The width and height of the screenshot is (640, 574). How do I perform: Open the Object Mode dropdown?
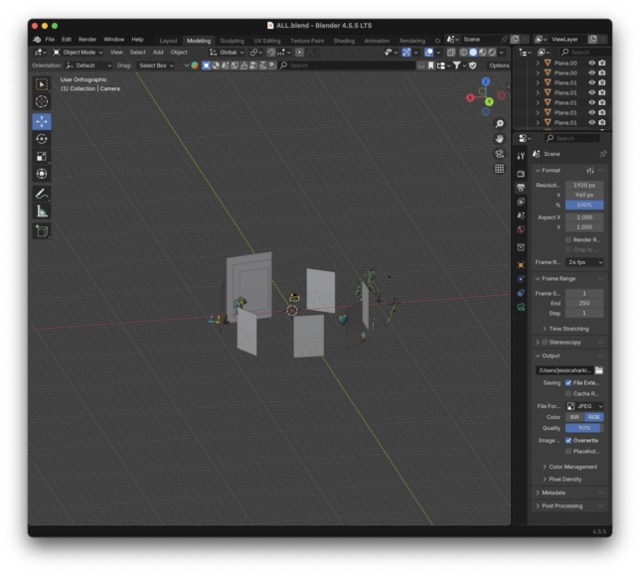[82, 52]
